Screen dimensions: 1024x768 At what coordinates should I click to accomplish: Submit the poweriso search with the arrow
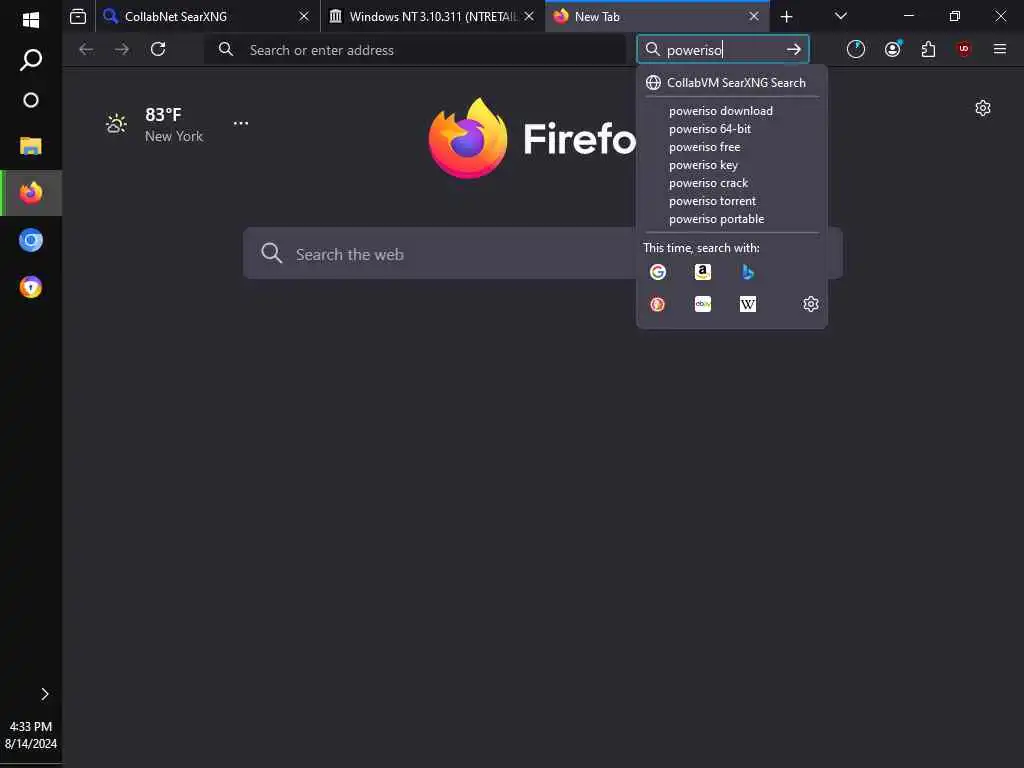793,50
